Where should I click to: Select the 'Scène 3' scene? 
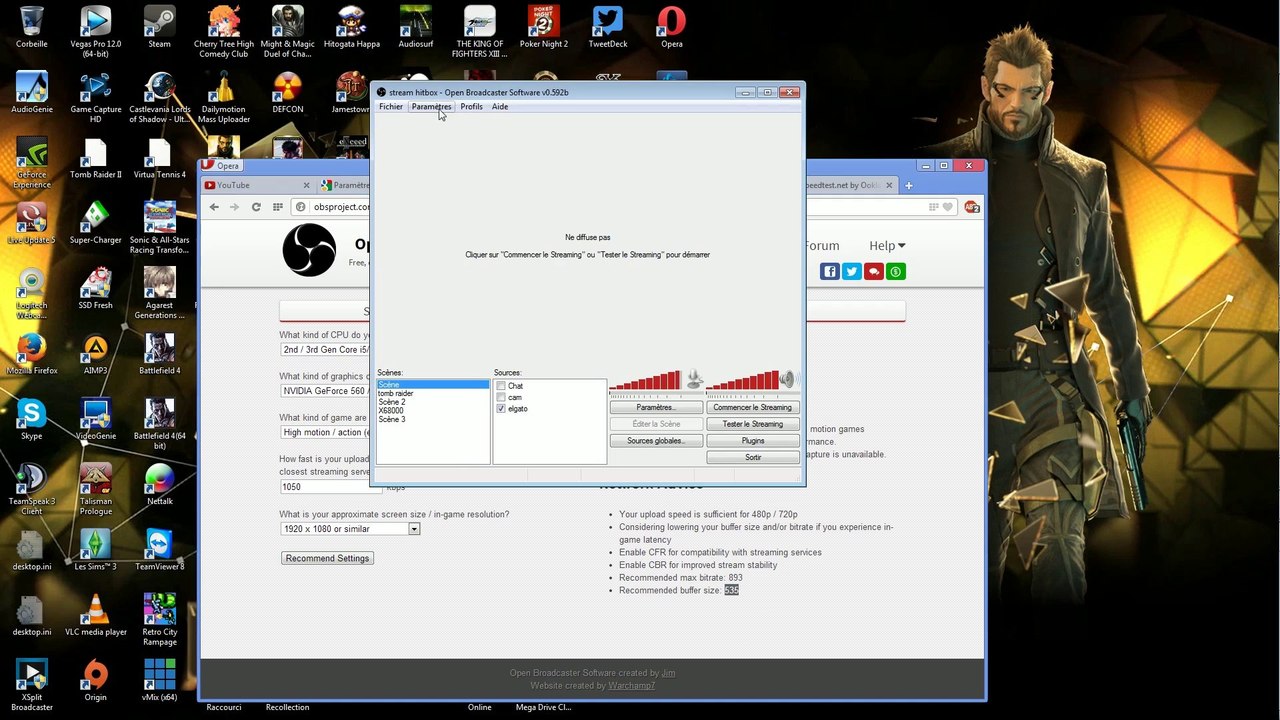pos(392,419)
